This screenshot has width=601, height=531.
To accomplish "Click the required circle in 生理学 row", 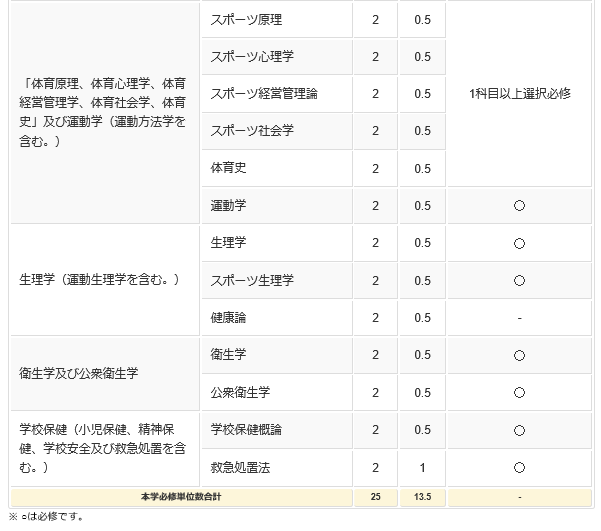I will point(519,243).
